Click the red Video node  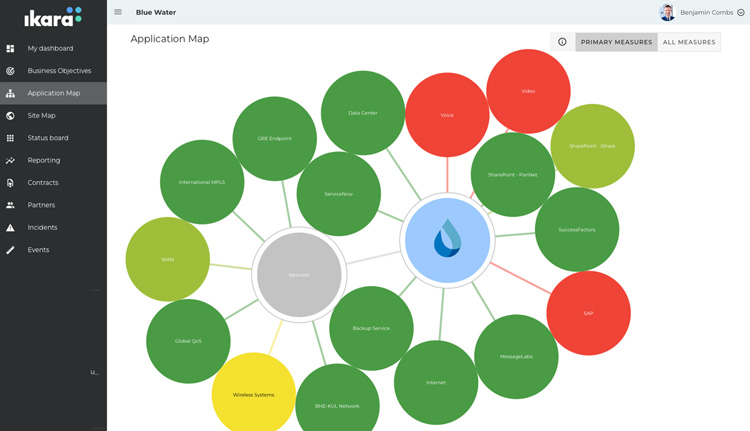pyautogui.click(x=528, y=91)
